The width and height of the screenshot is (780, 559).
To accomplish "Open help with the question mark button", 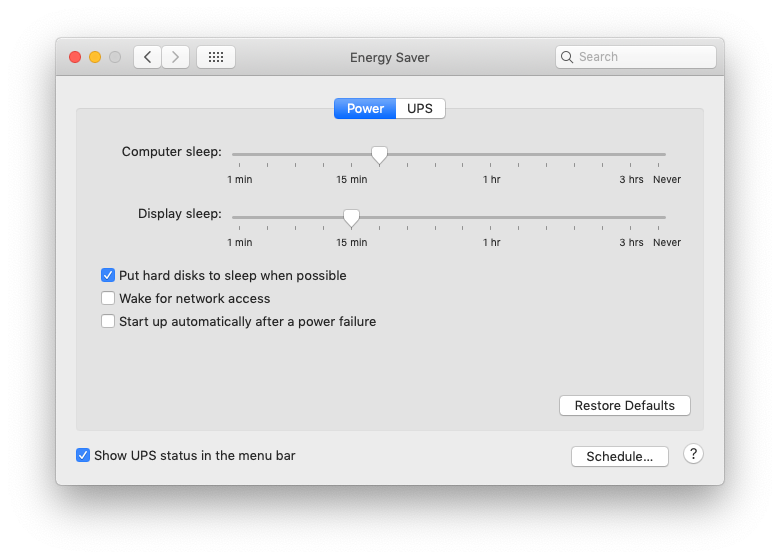I will [x=693, y=454].
